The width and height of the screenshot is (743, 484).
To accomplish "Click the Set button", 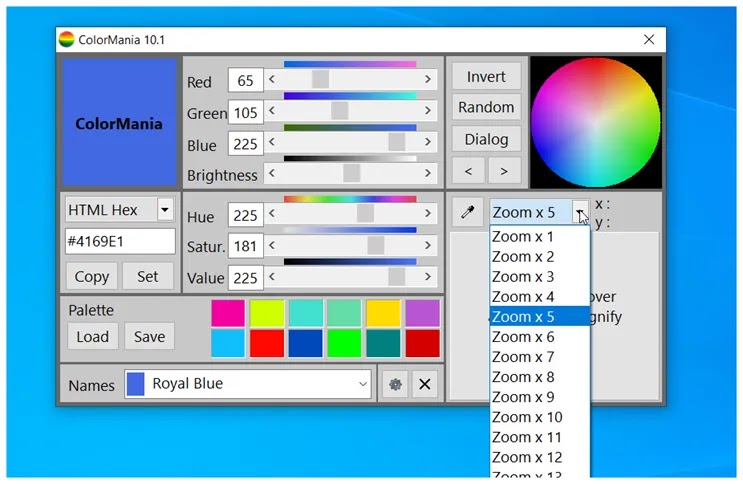I will point(148,276).
